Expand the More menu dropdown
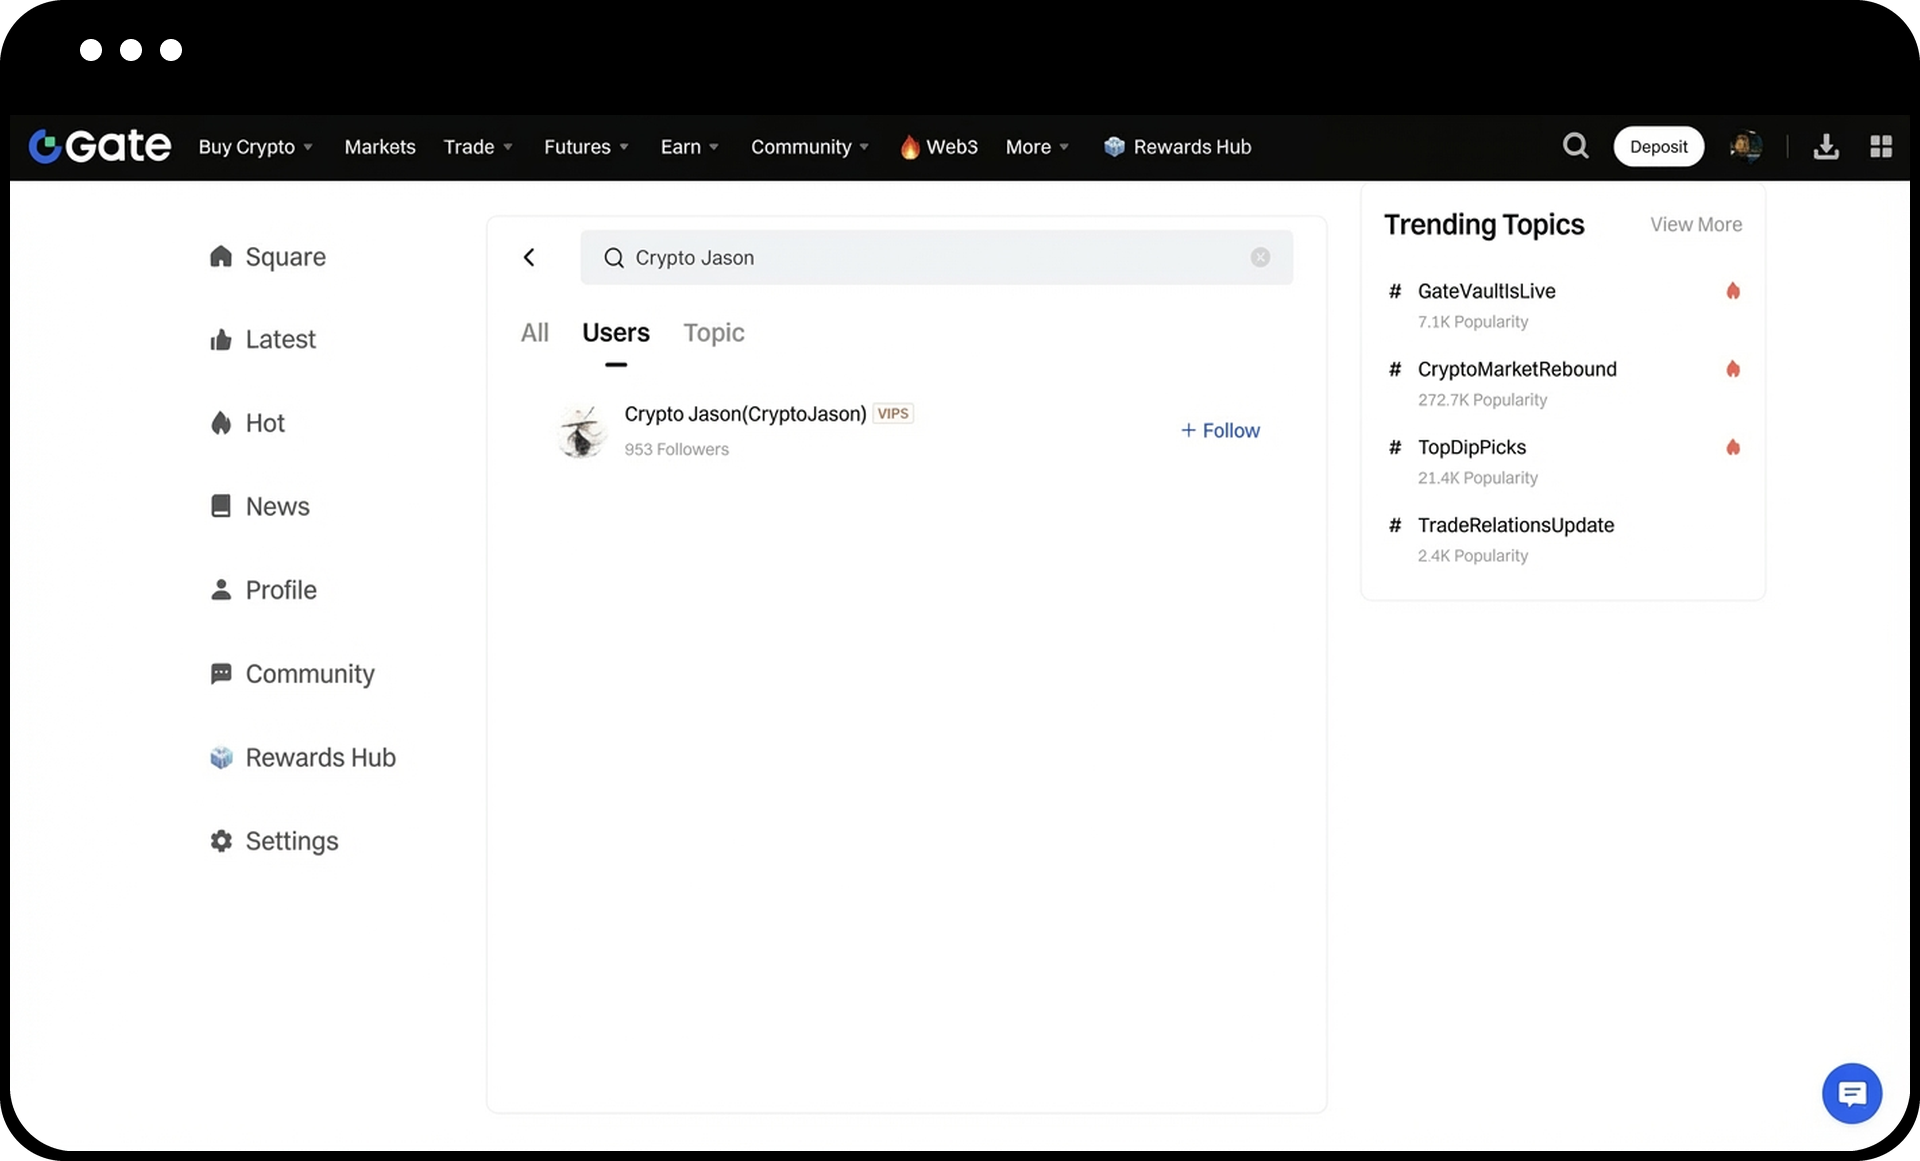This screenshot has height=1161, width=1920. pyautogui.click(x=1037, y=147)
